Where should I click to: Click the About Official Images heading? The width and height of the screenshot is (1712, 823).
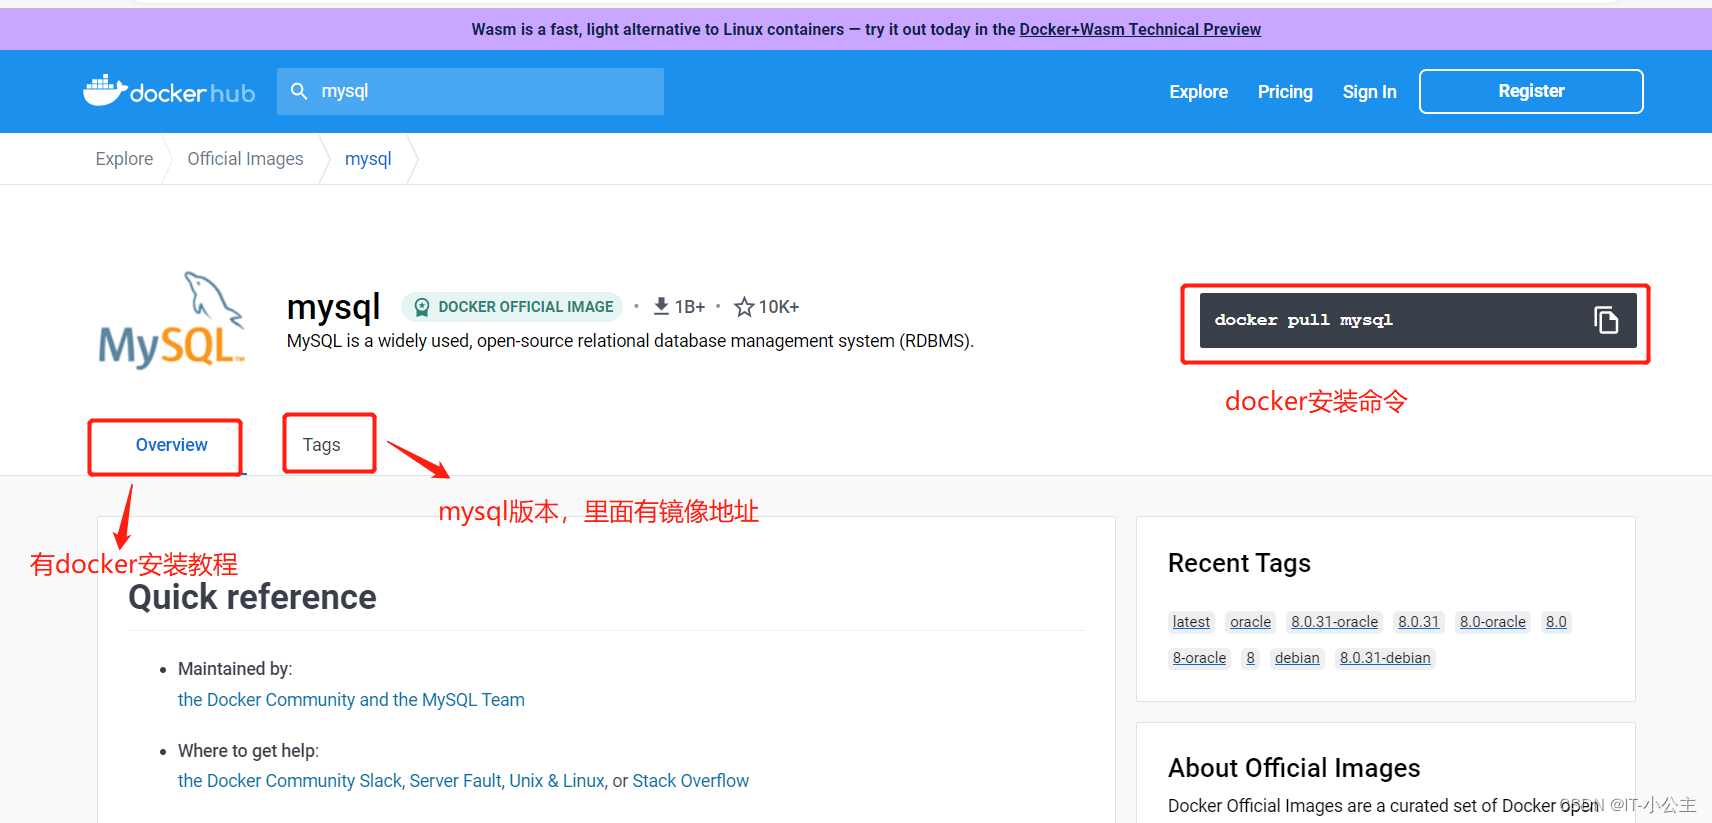pyautogui.click(x=1294, y=768)
